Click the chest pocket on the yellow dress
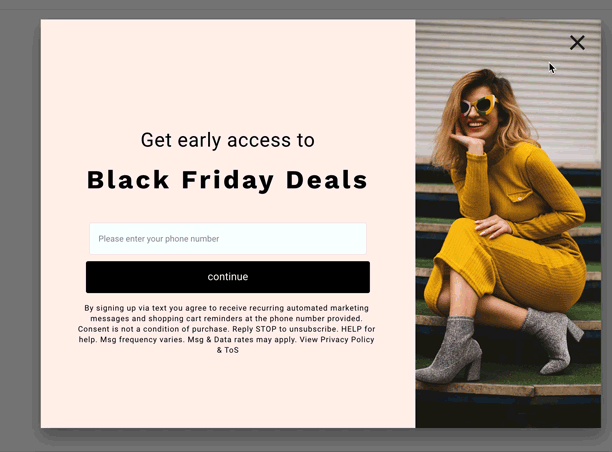Image resolution: width=612 pixels, height=452 pixels. coord(520,196)
